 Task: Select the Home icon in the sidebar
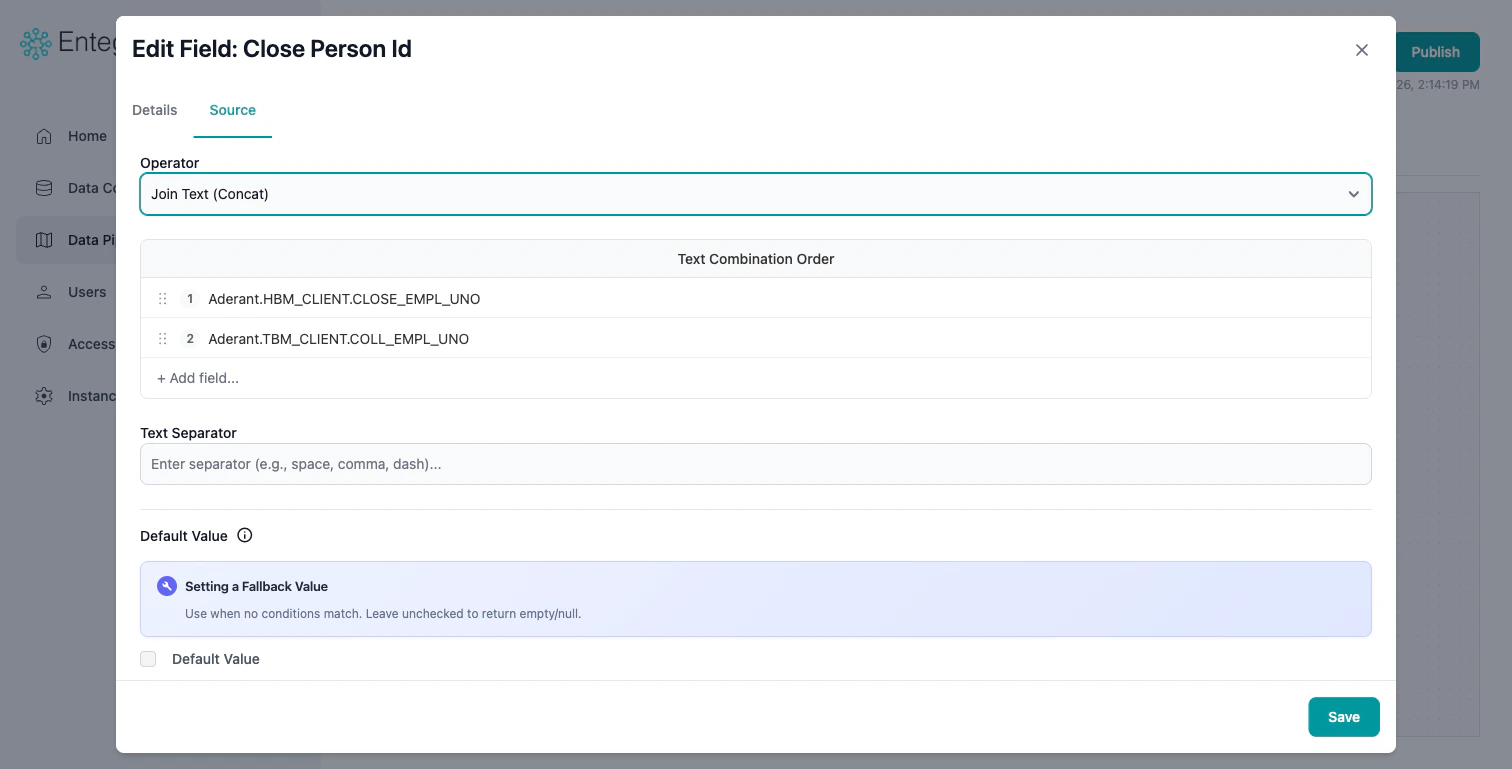(x=44, y=136)
